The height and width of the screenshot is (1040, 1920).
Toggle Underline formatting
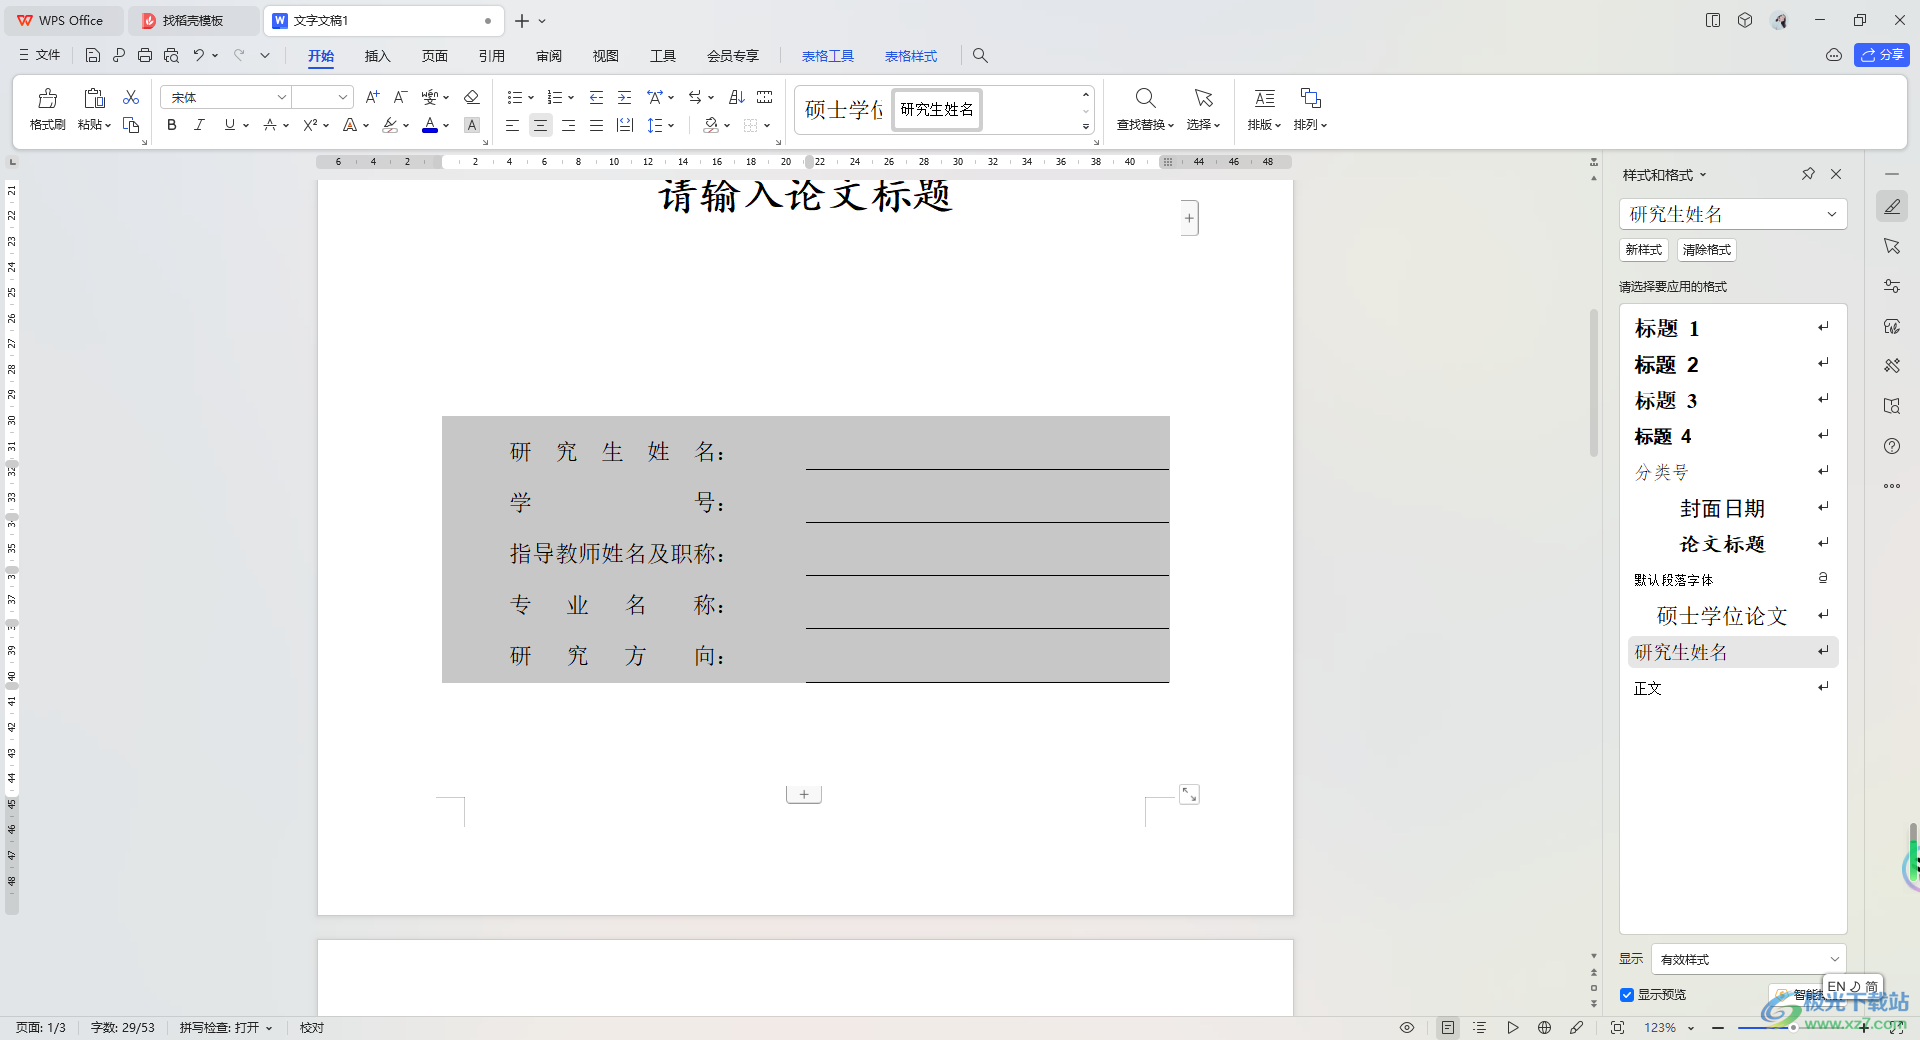pos(230,125)
